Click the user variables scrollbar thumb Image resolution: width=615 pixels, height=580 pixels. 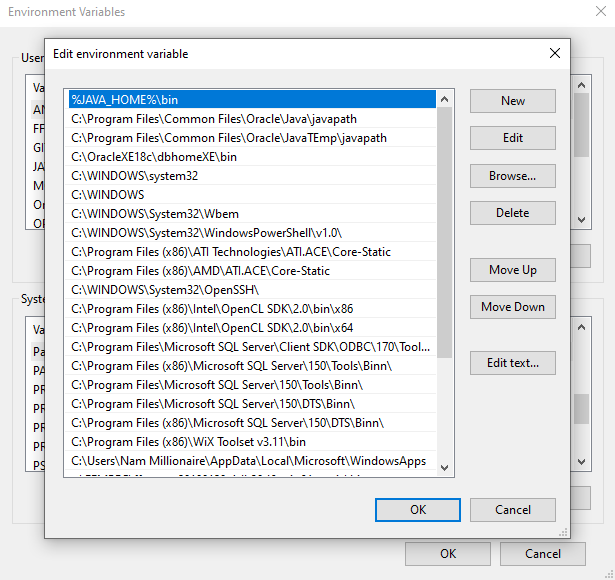click(582, 125)
